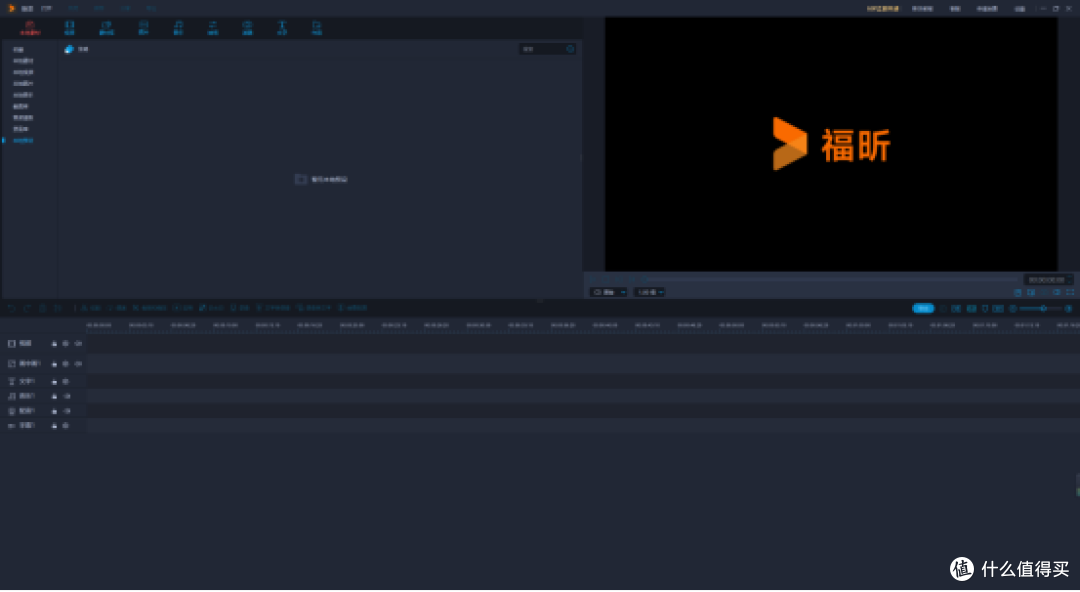Enter fullscreen preview using corner expand icon
This screenshot has width=1080, height=592.
(1070, 292)
